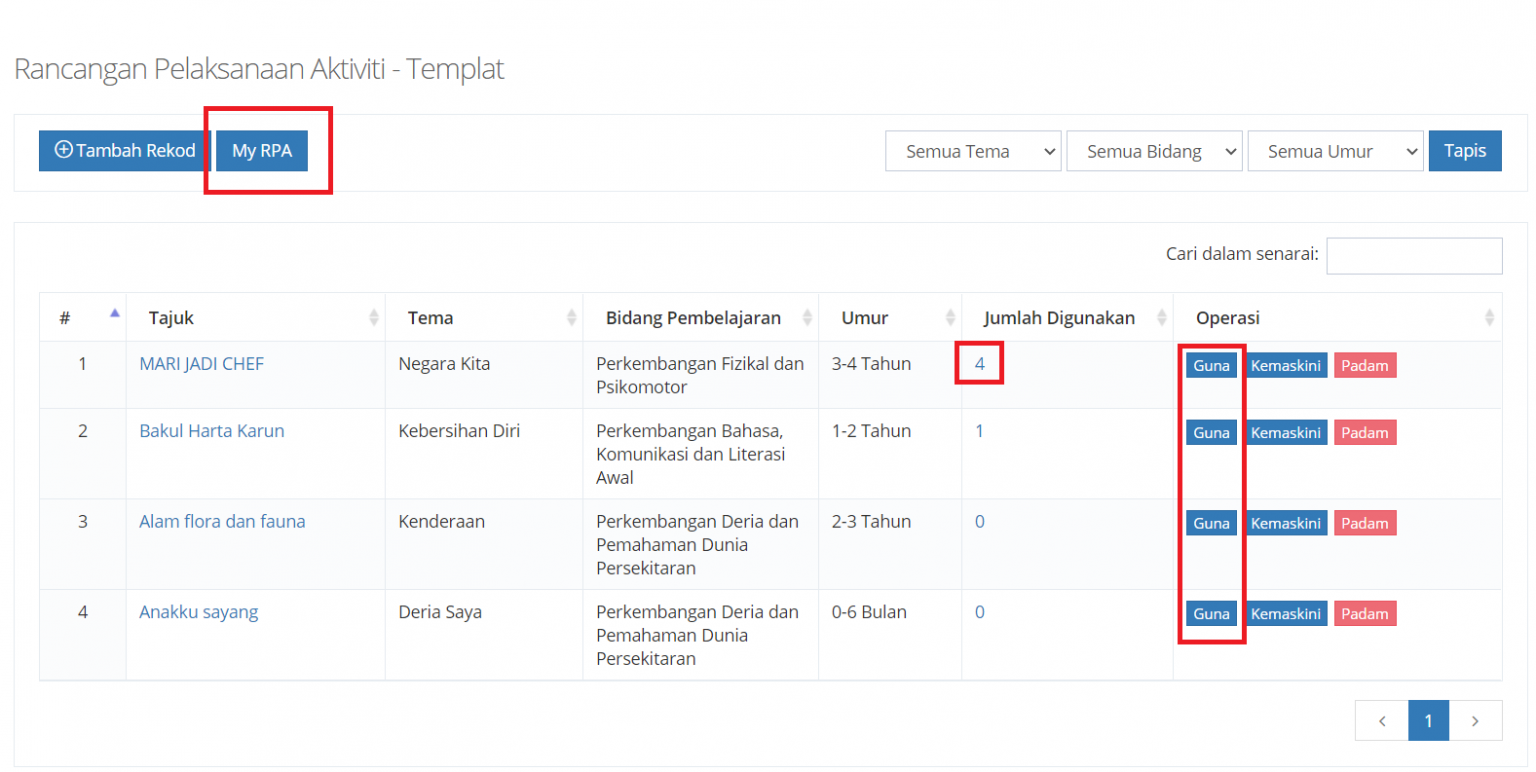Click the plus icon on Tambah Rekod
1536x772 pixels.
[63, 150]
